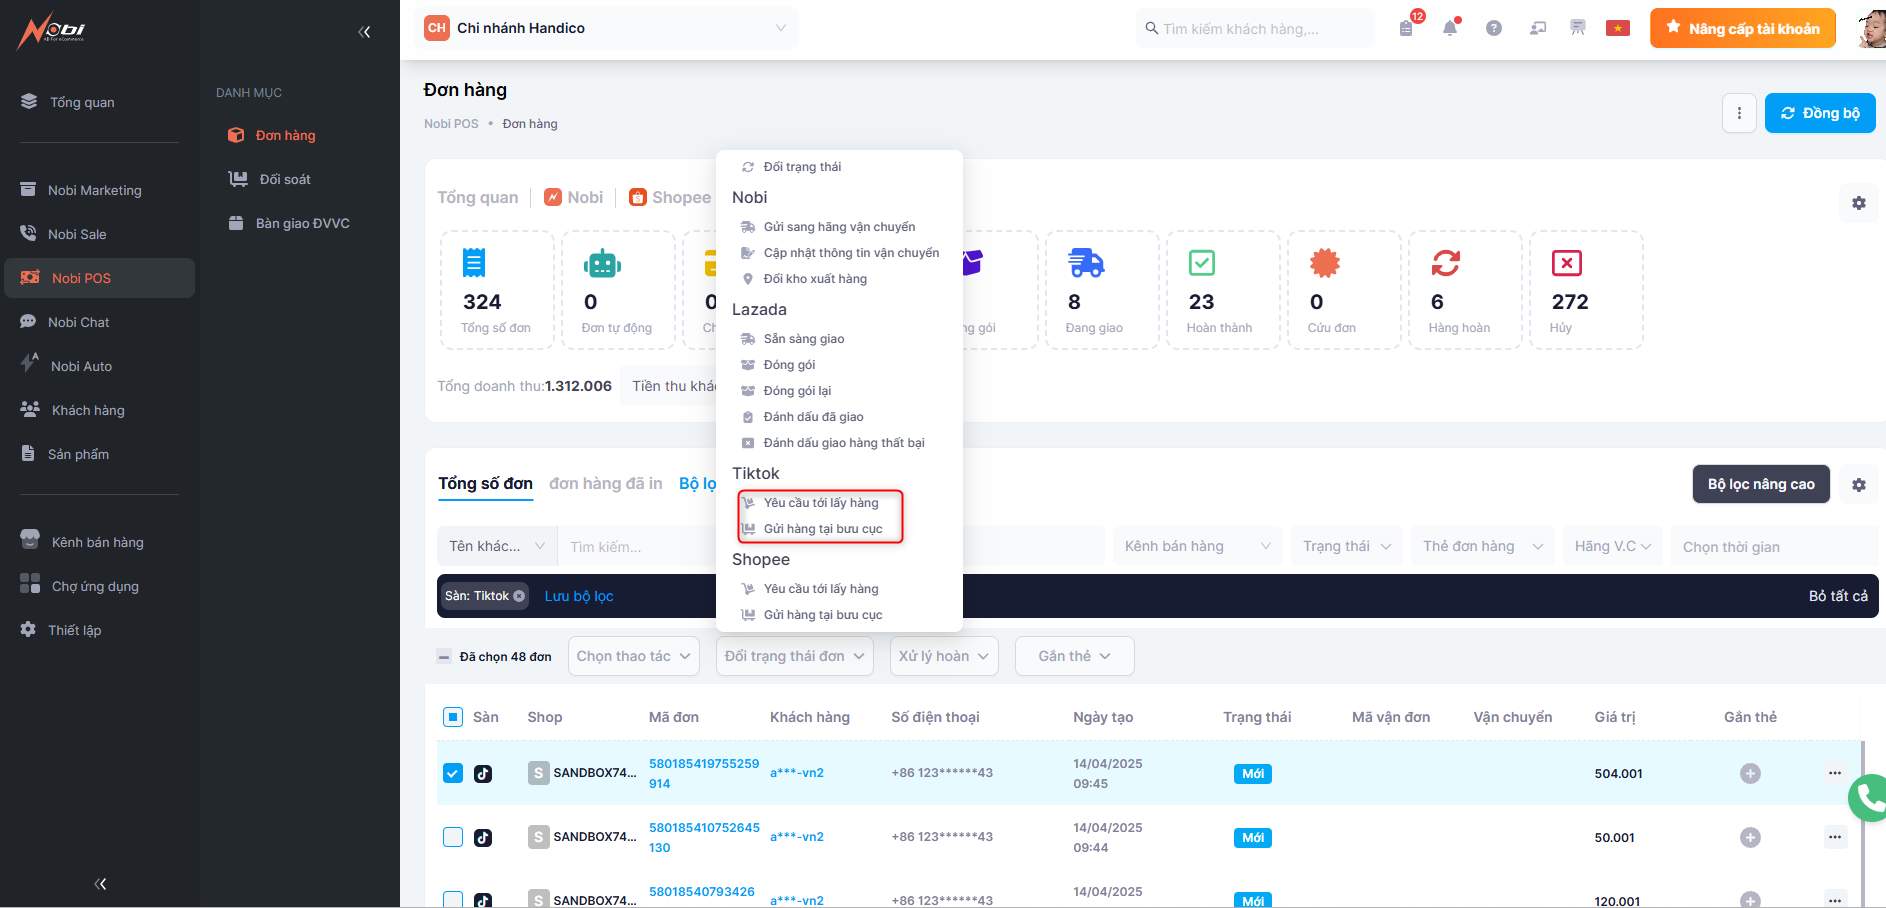The height and width of the screenshot is (908, 1886).
Task: Open the Chọn thao tác dropdown
Action: [x=633, y=656]
